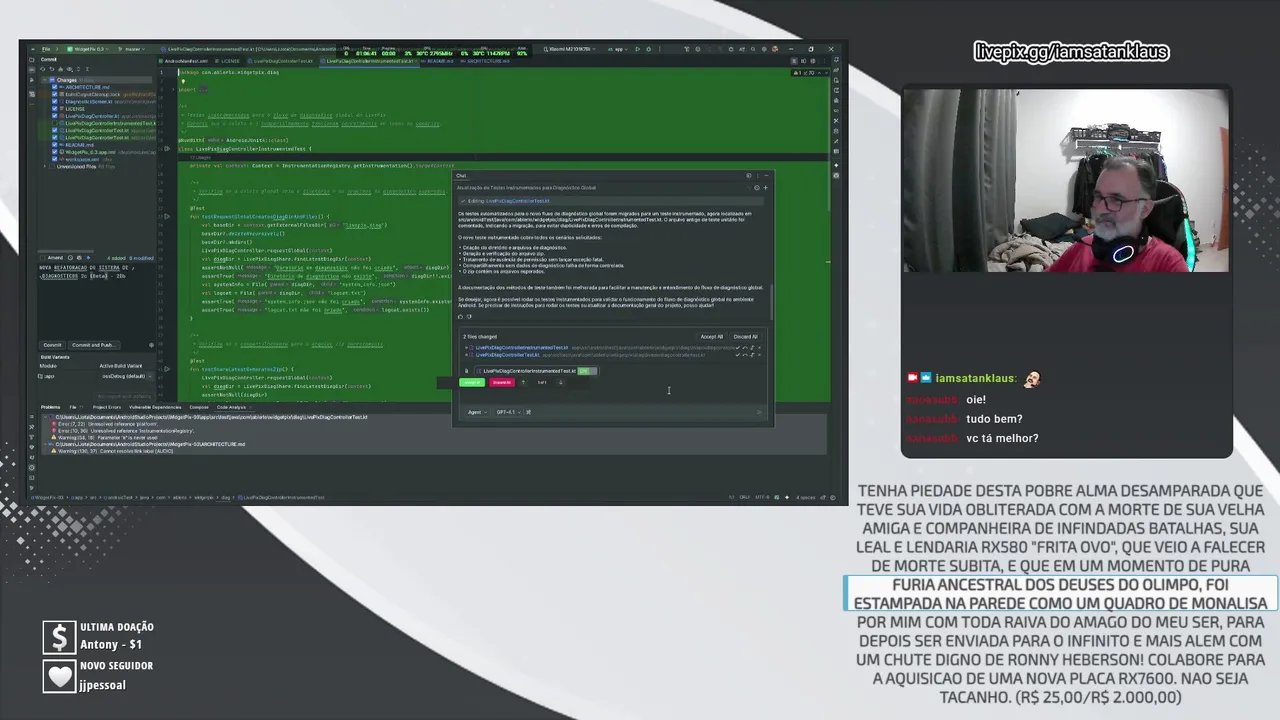Click Rollback icon in the Commit toolbar

point(52,69)
